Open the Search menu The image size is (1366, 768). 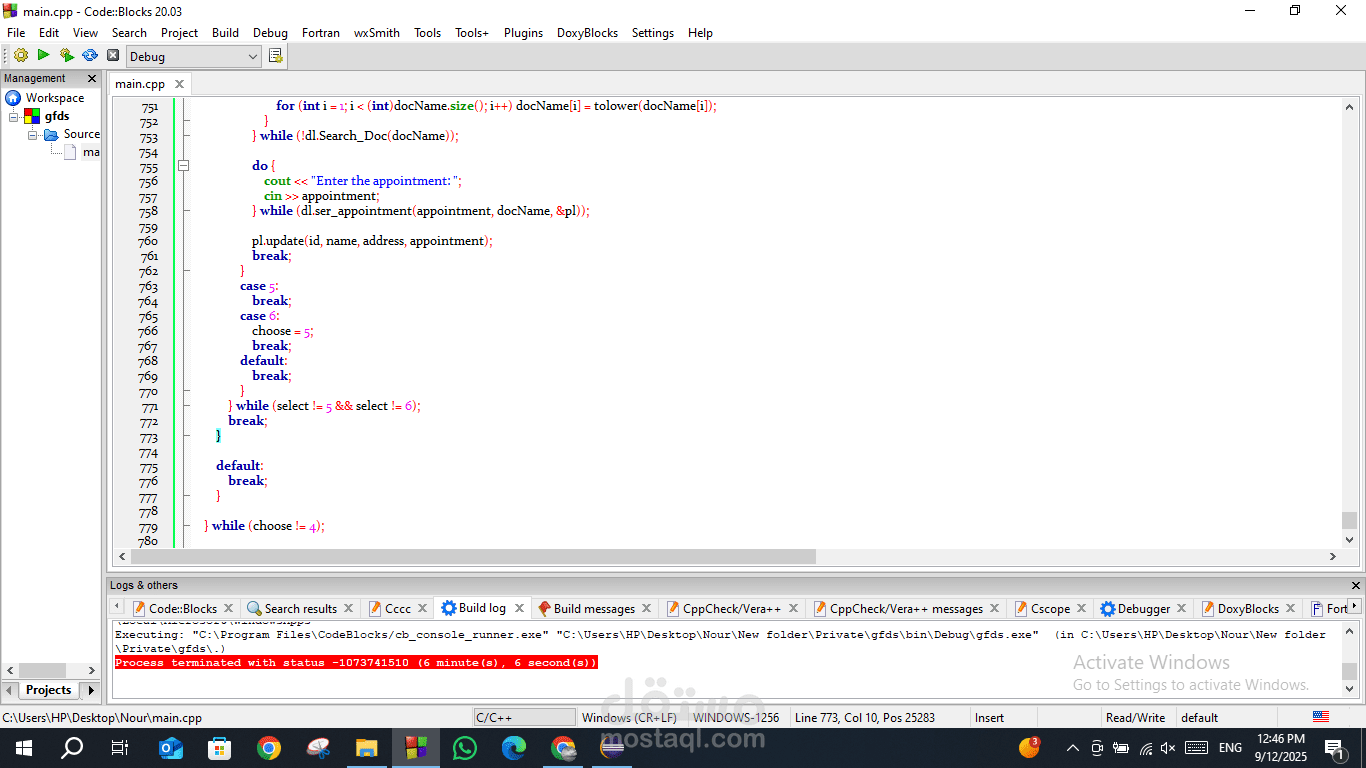click(129, 33)
